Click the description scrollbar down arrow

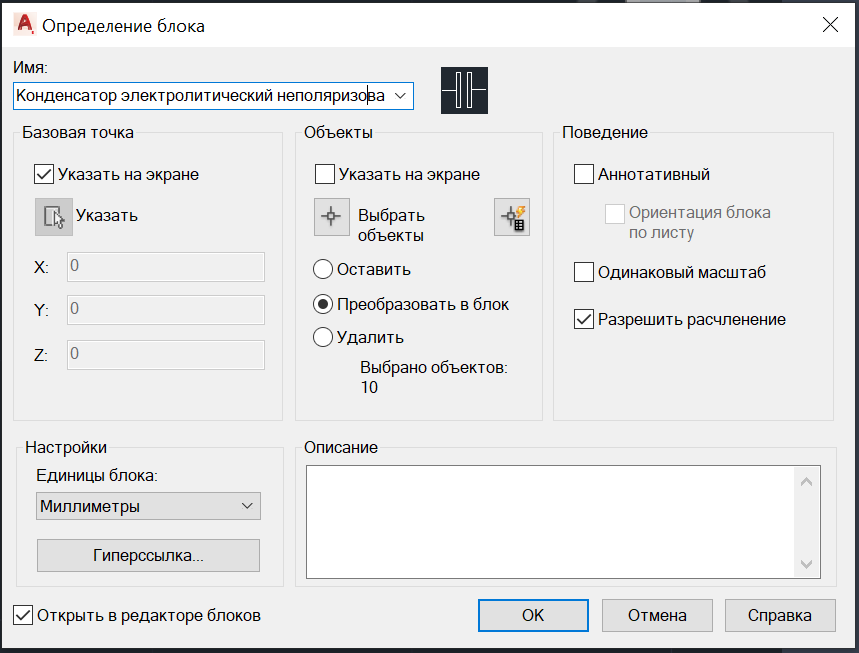[x=806, y=564]
